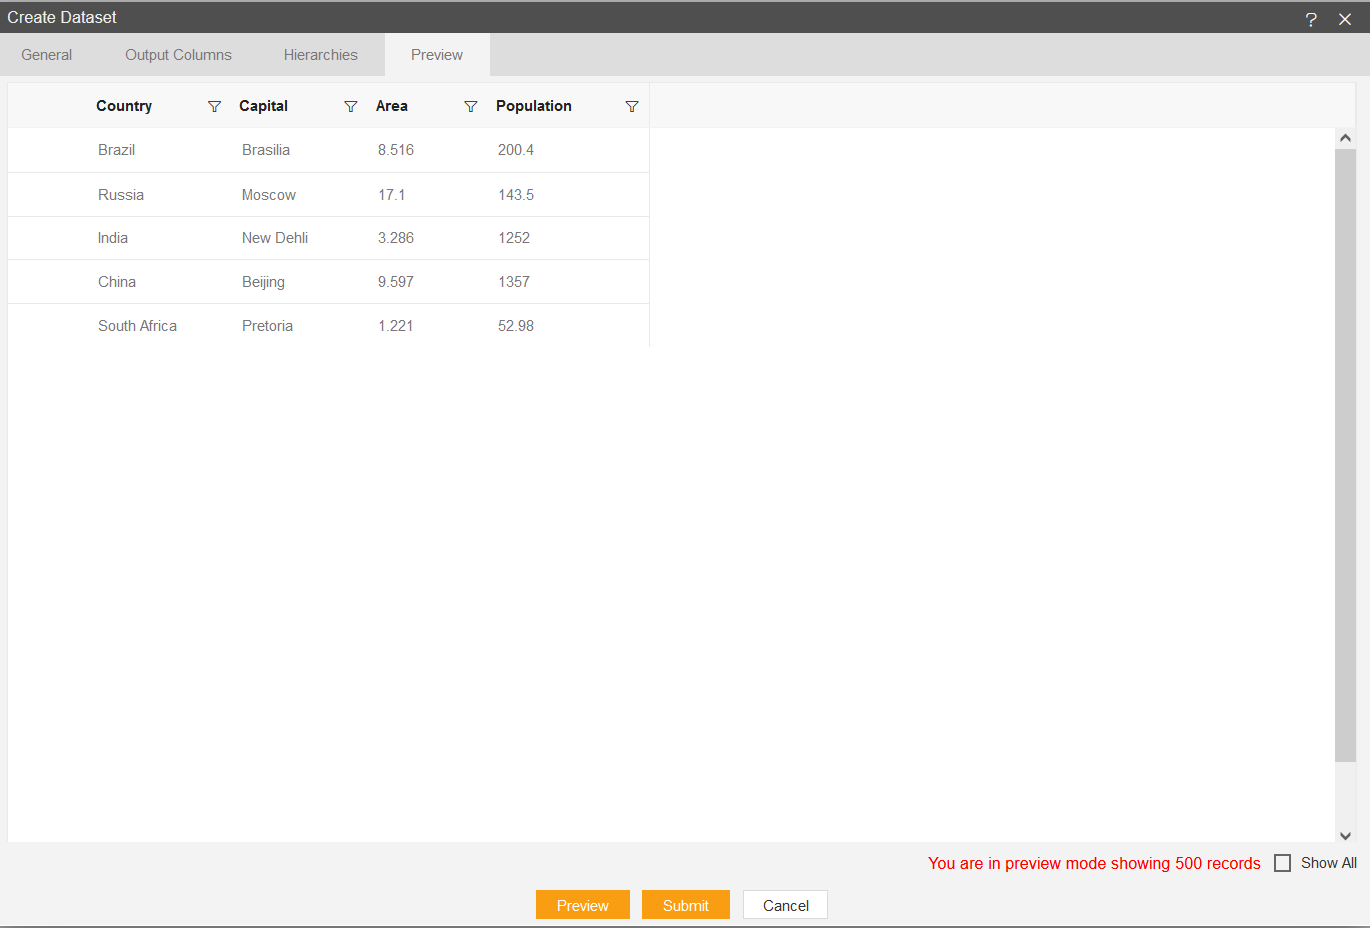Enable the Show All checkbox
Image resolution: width=1370 pixels, height=928 pixels.
(1283, 863)
